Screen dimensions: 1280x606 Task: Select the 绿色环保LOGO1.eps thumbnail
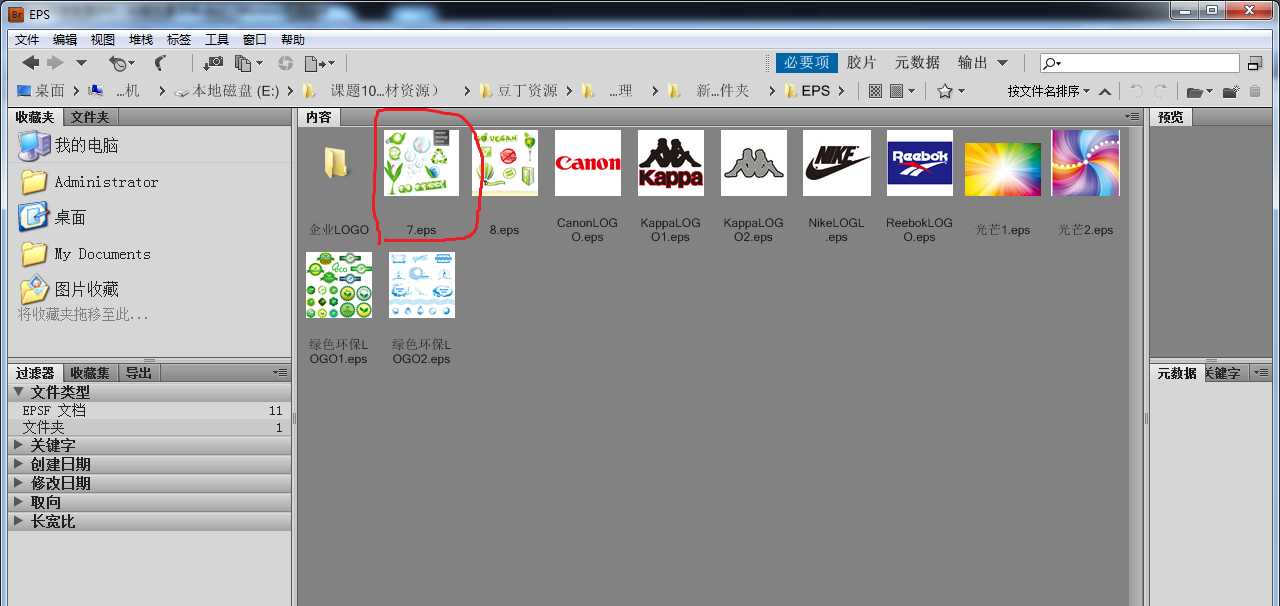point(339,285)
